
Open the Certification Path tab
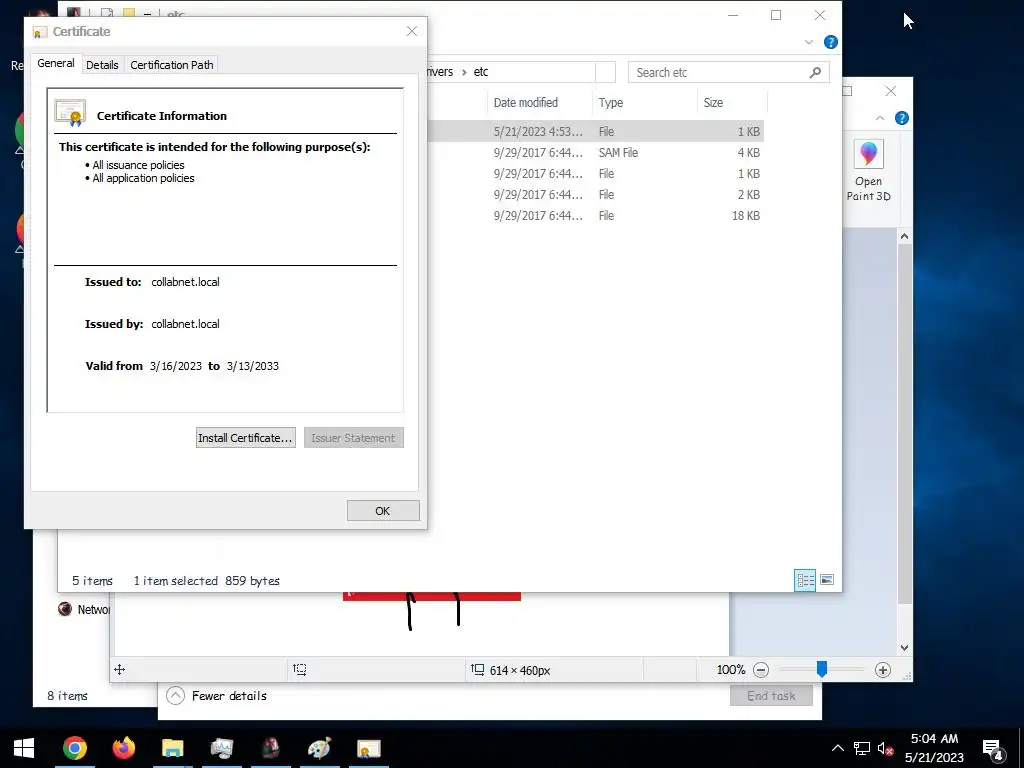[172, 65]
